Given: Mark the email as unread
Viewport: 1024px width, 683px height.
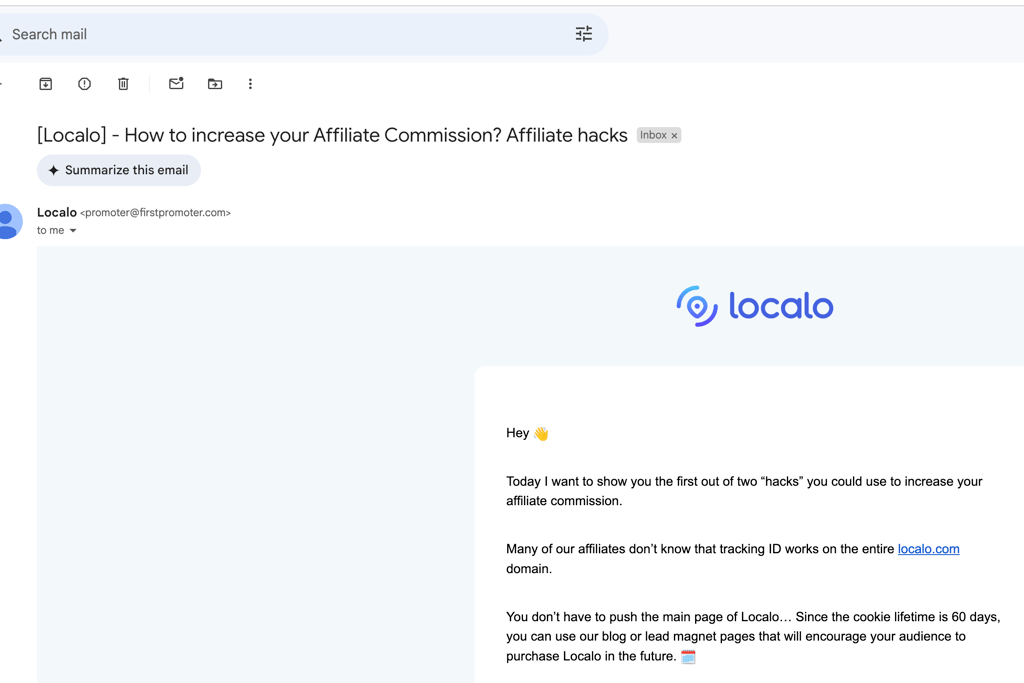Looking at the screenshot, I should pyautogui.click(x=176, y=83).
